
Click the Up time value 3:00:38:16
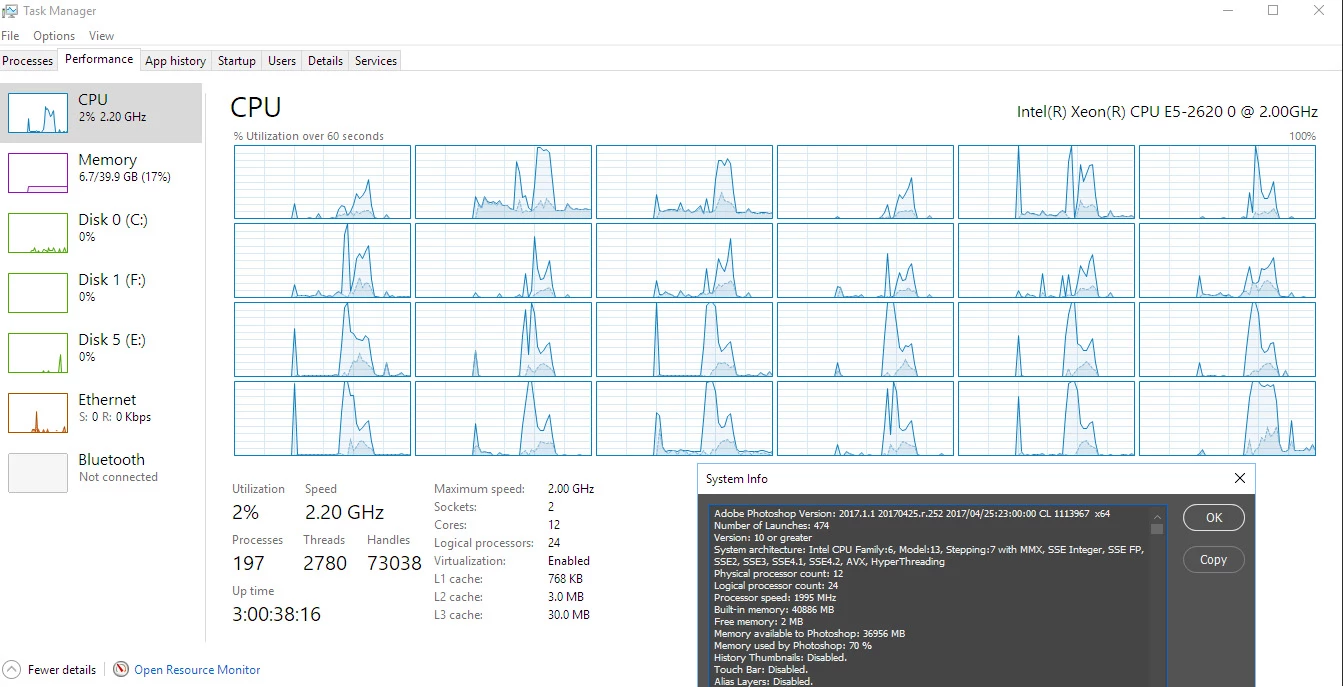277,615
